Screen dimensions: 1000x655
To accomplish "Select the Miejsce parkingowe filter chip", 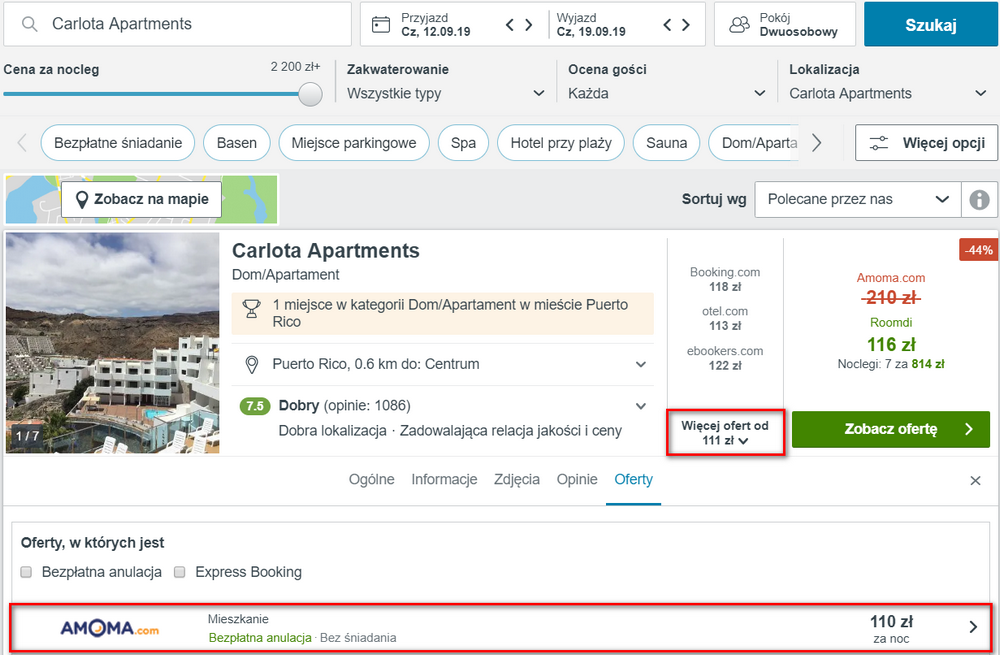I will (354, 143).
